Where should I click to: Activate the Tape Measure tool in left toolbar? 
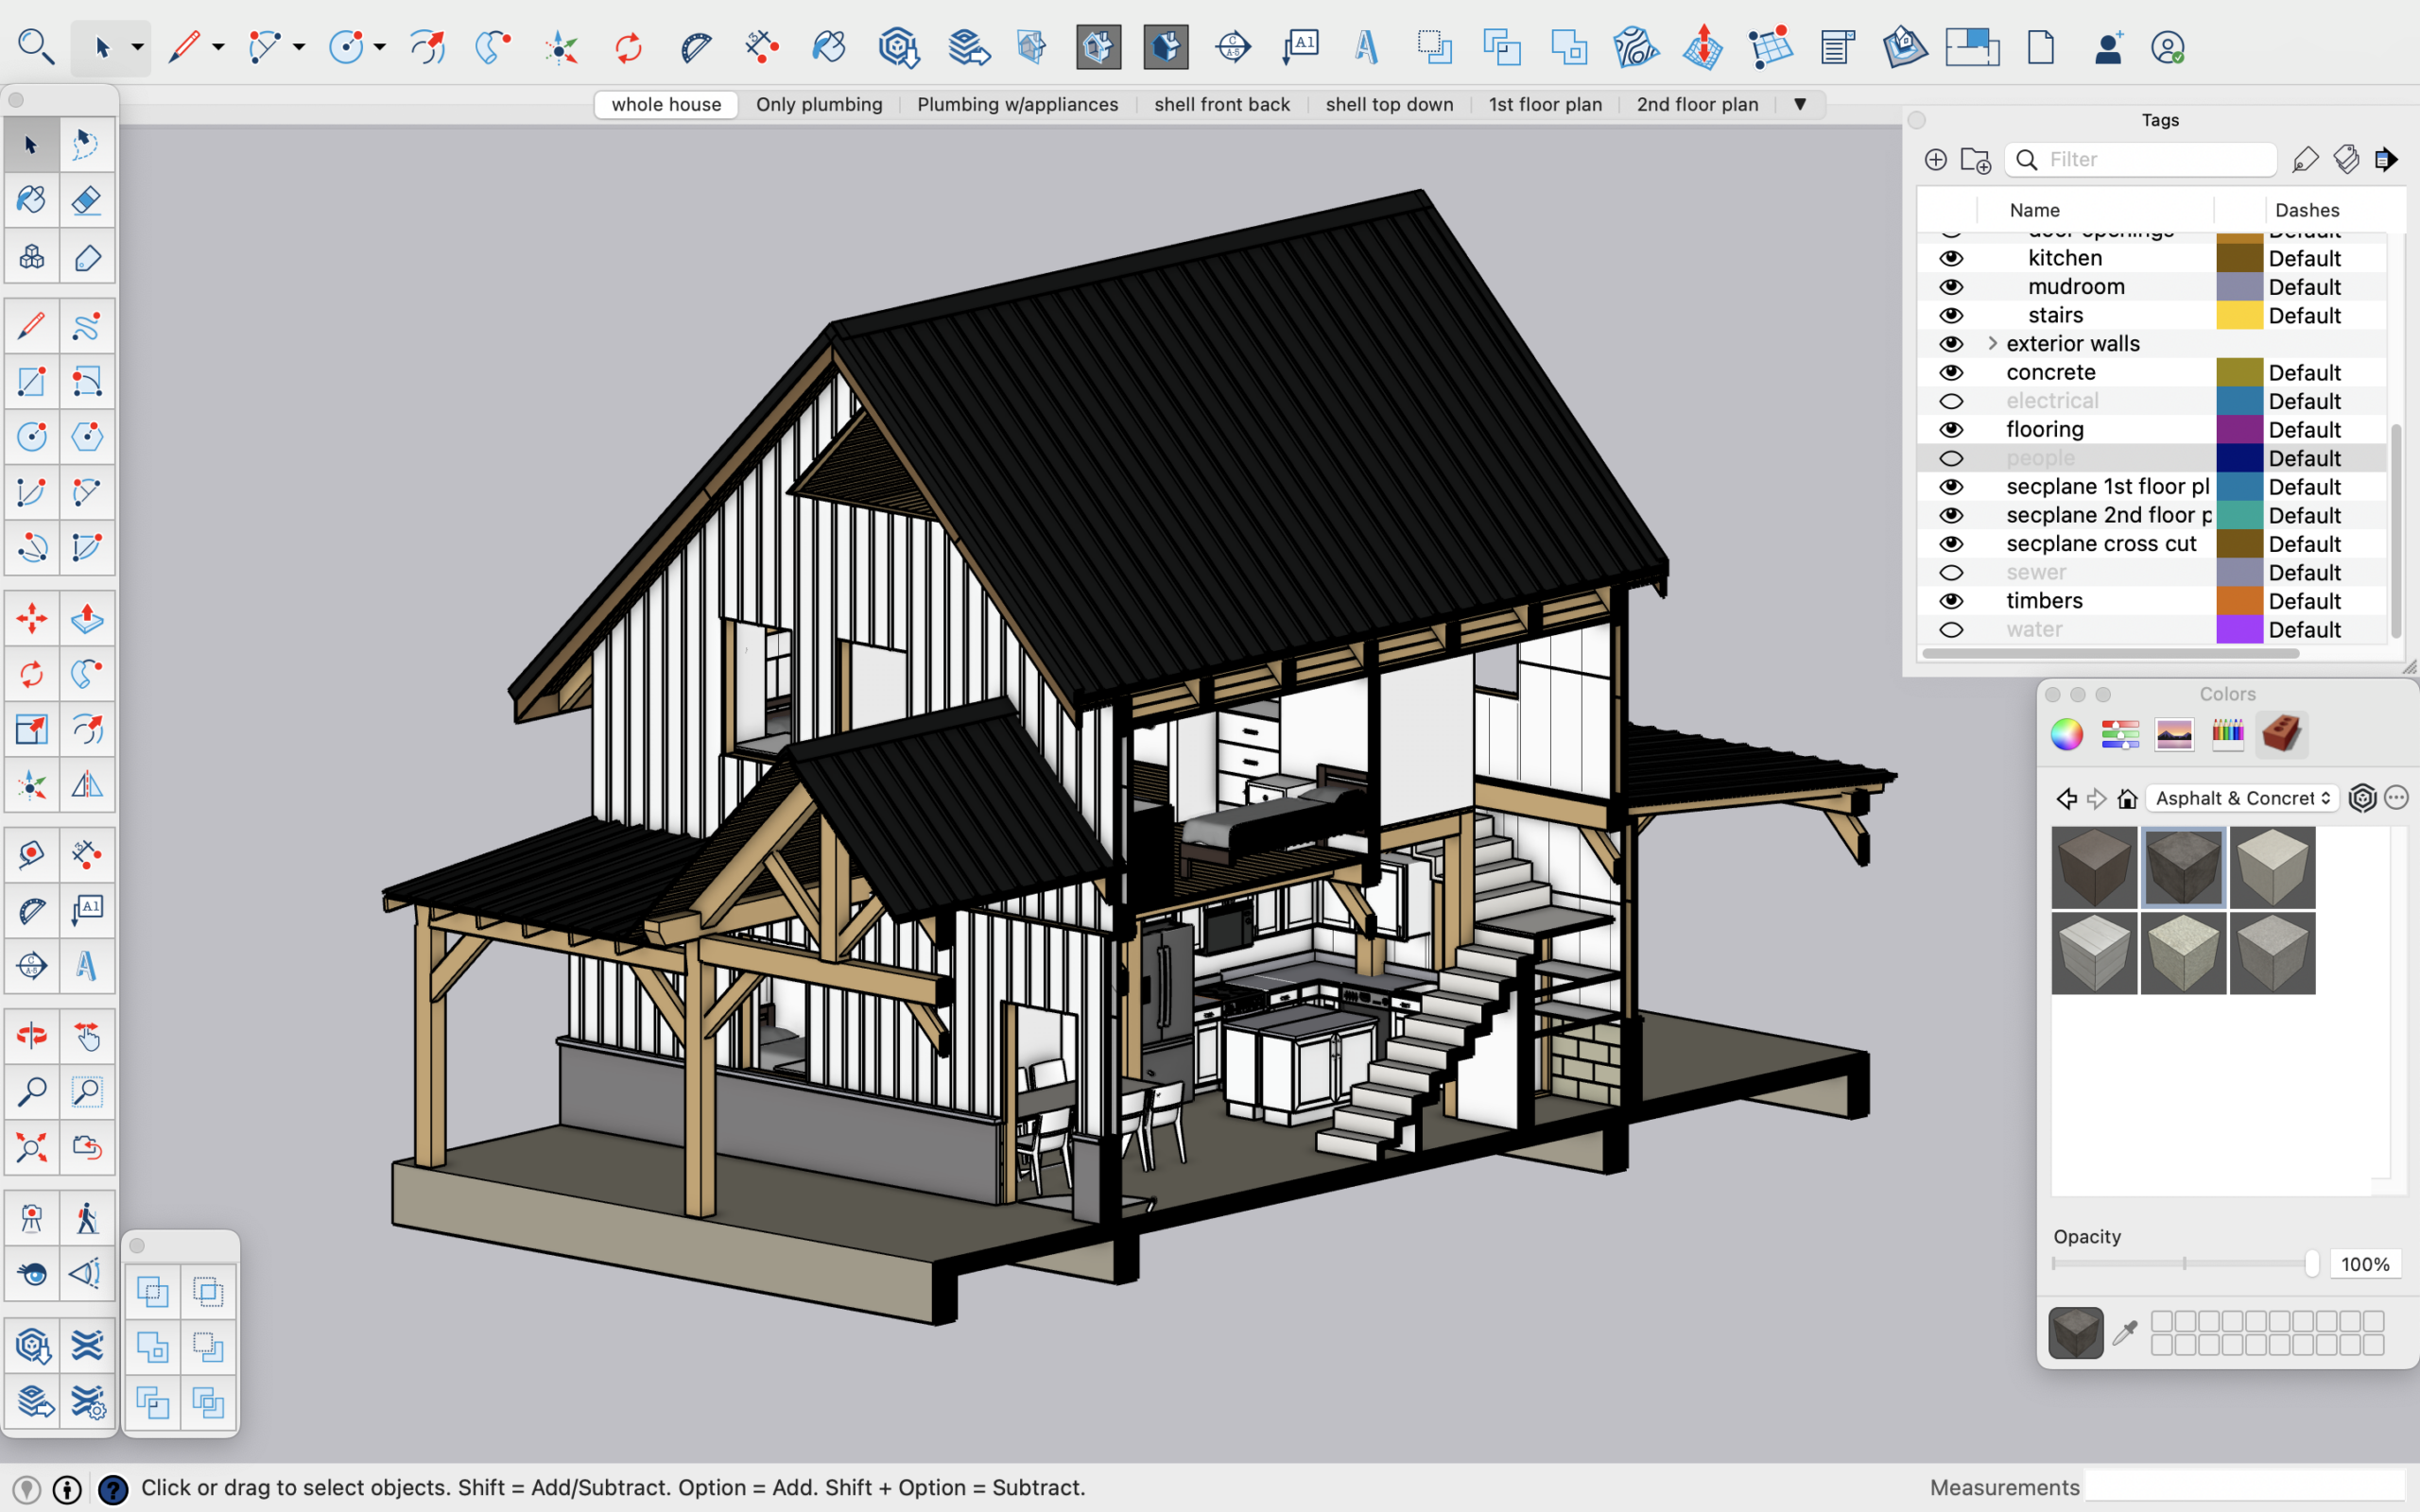[31, 853]
